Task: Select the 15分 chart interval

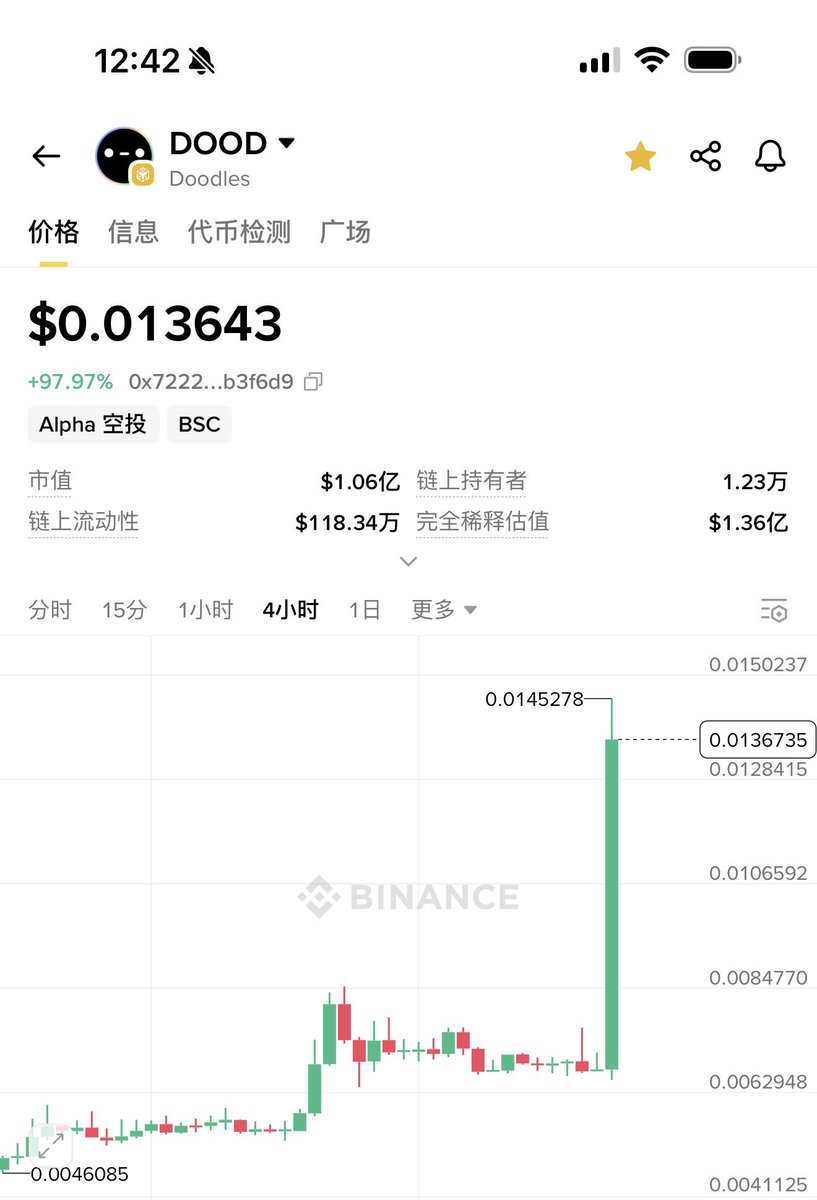Action: point(124,610)
